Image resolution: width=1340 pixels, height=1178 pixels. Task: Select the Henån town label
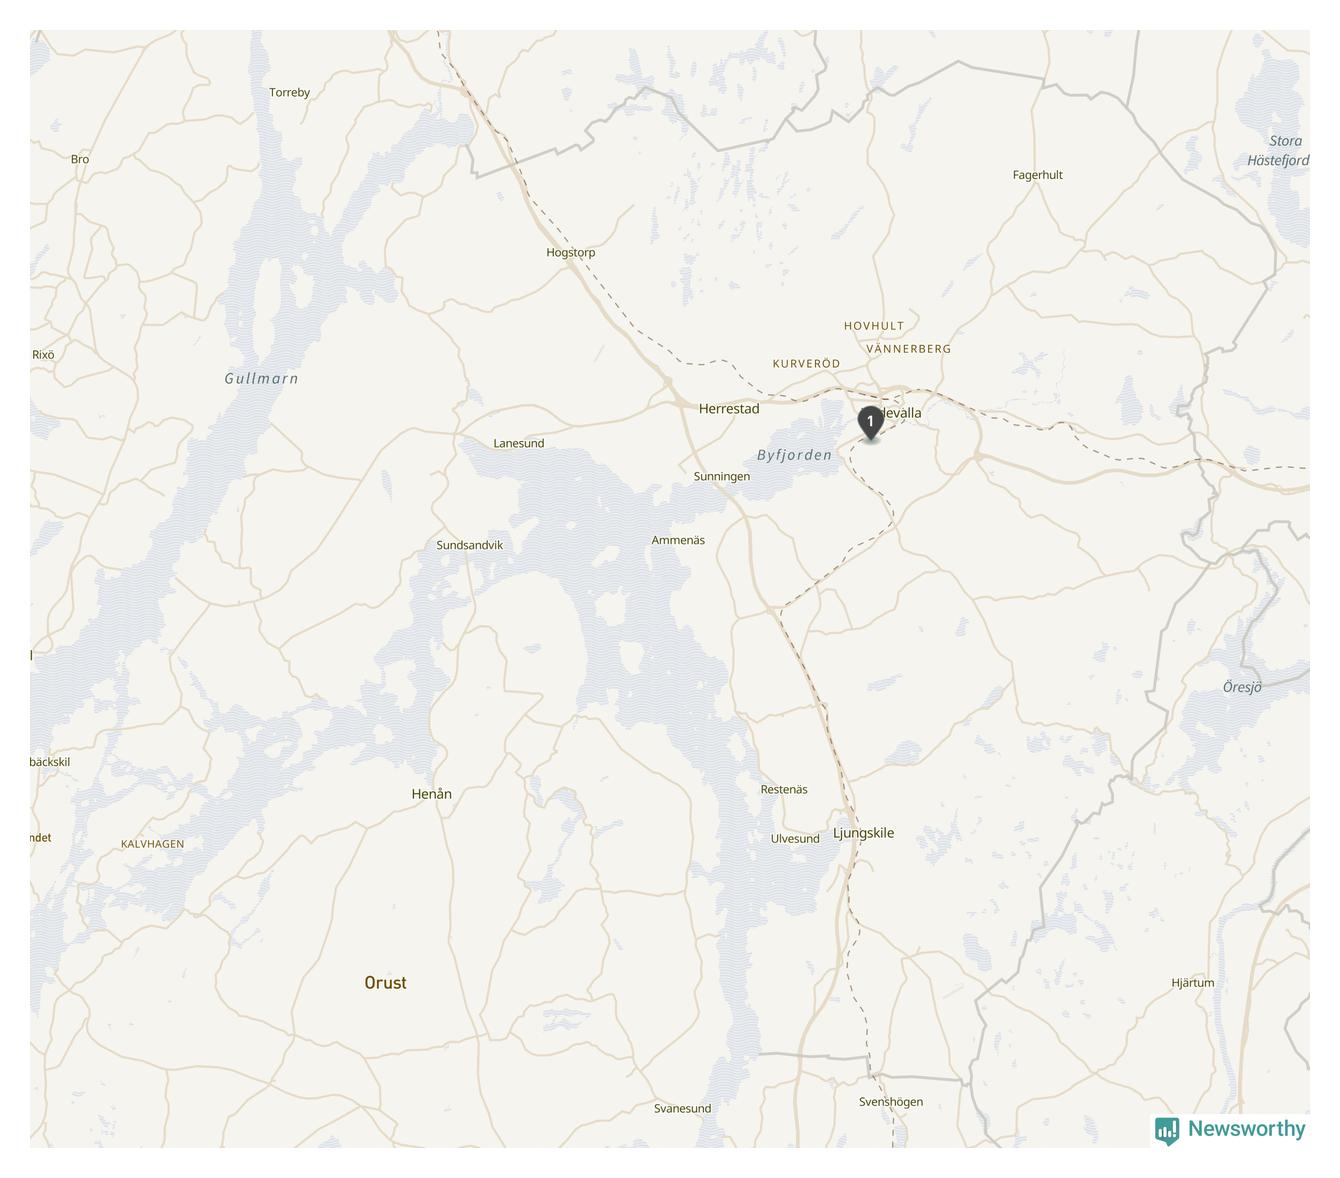pos(432,794)
